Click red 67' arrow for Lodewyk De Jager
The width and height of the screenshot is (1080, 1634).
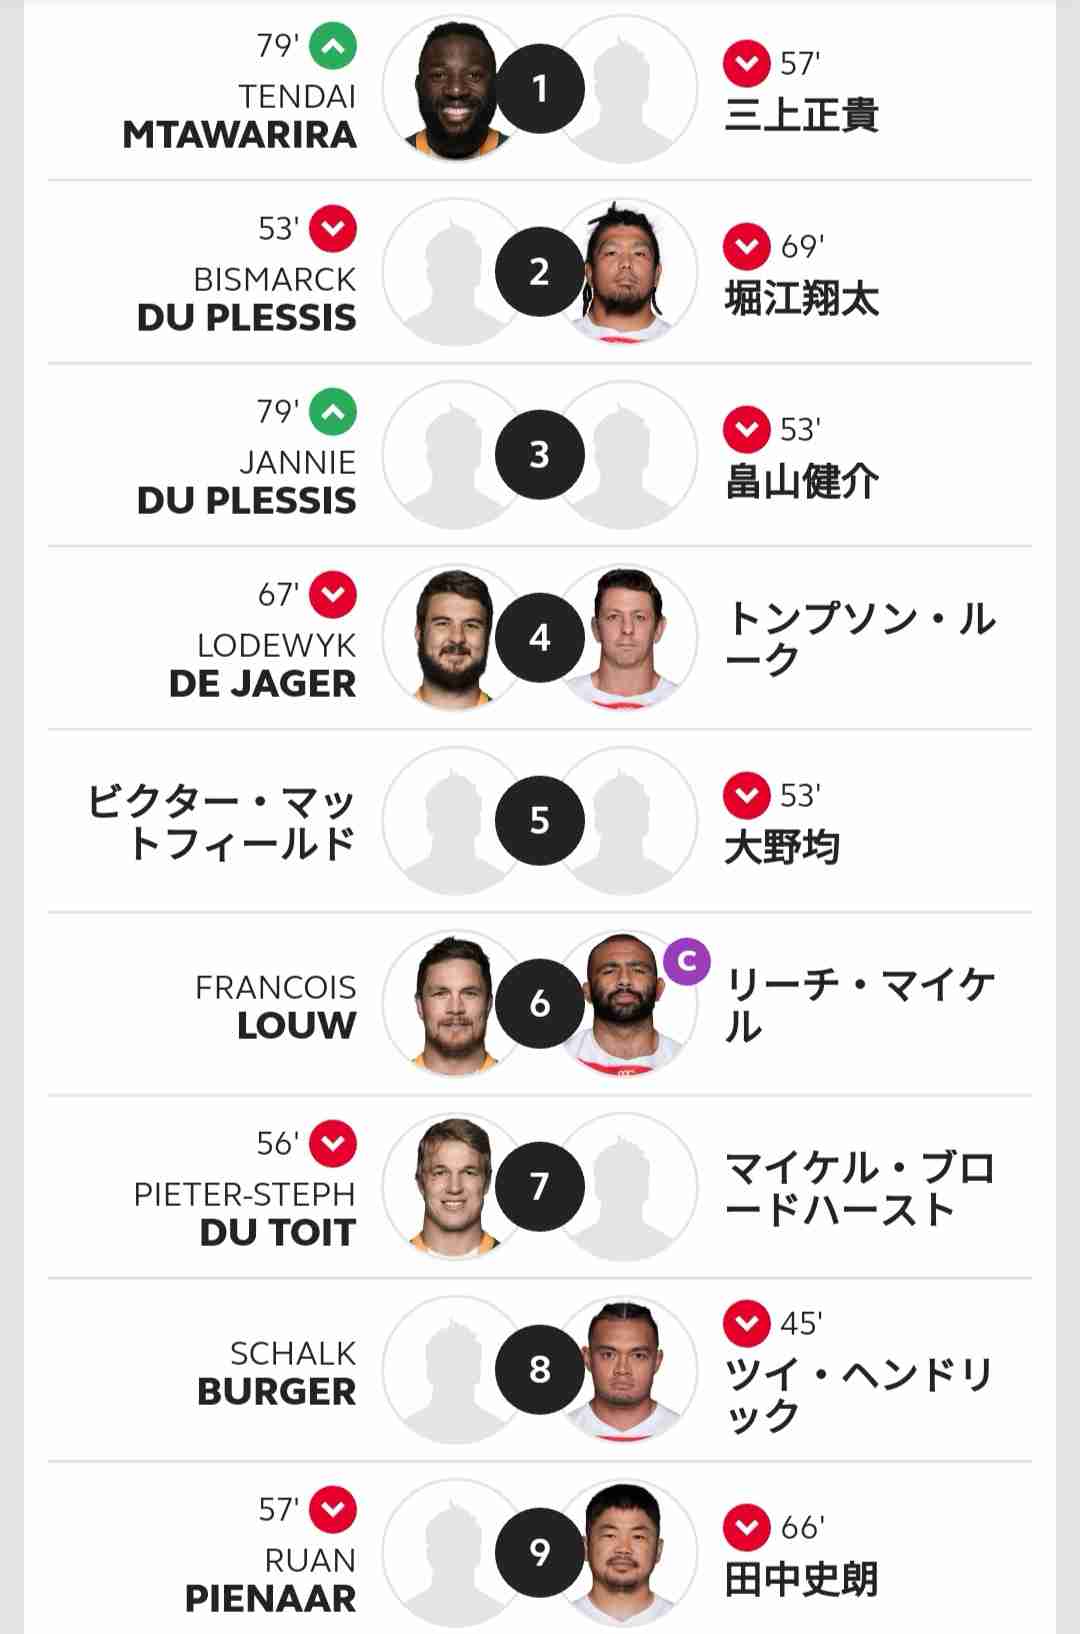(x=333, y=595)
